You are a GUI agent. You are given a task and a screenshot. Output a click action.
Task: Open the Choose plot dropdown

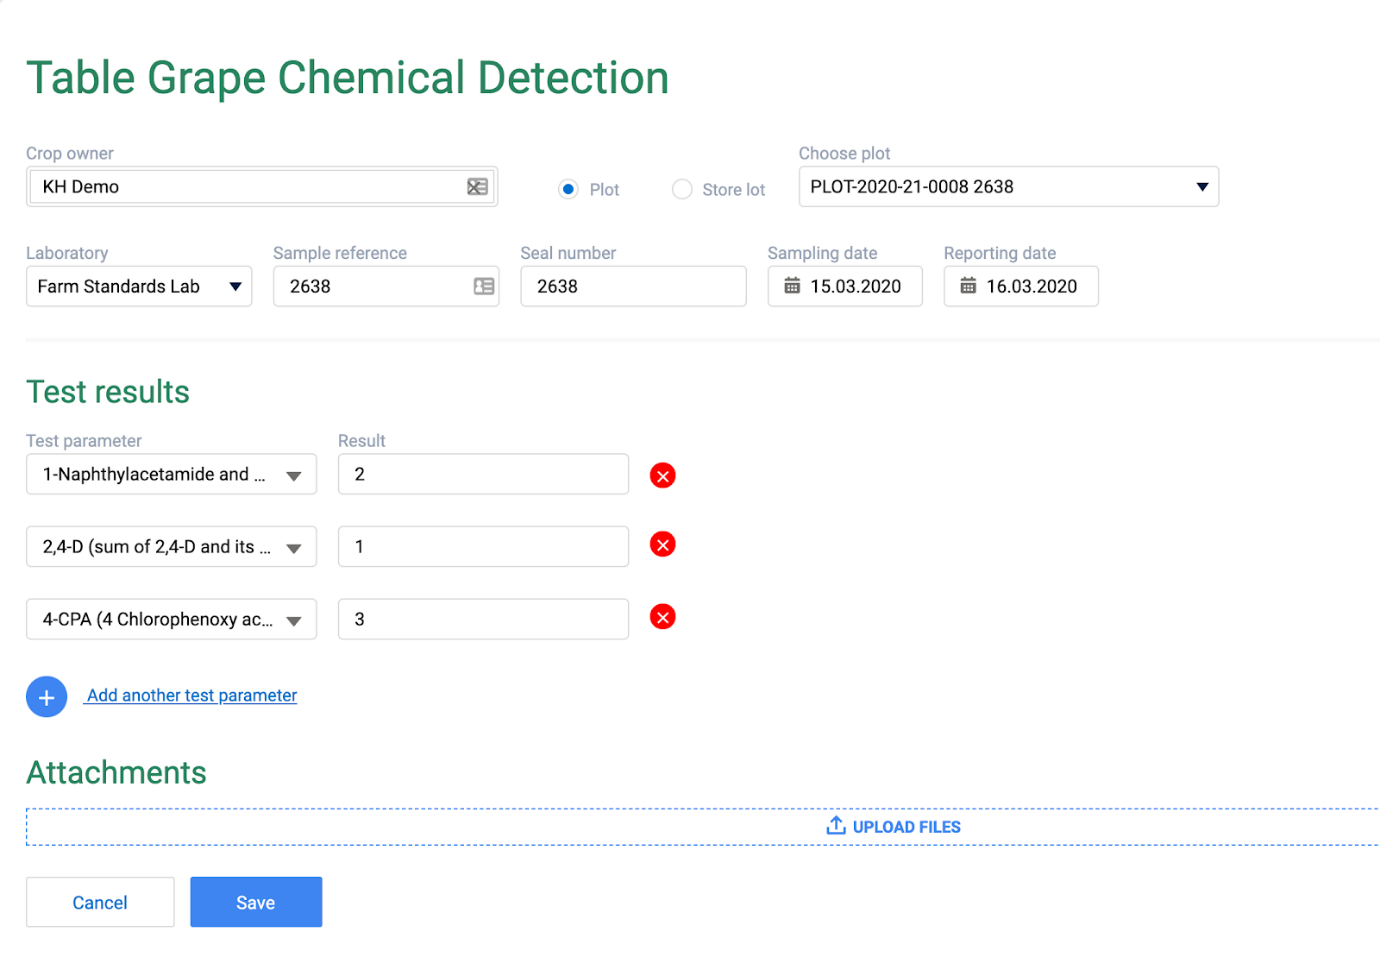tap(1008, 187)
